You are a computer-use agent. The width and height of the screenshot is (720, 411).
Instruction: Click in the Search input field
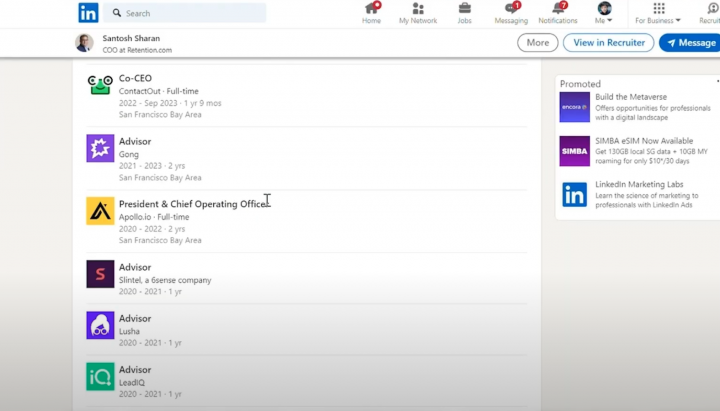coord(190,13)
